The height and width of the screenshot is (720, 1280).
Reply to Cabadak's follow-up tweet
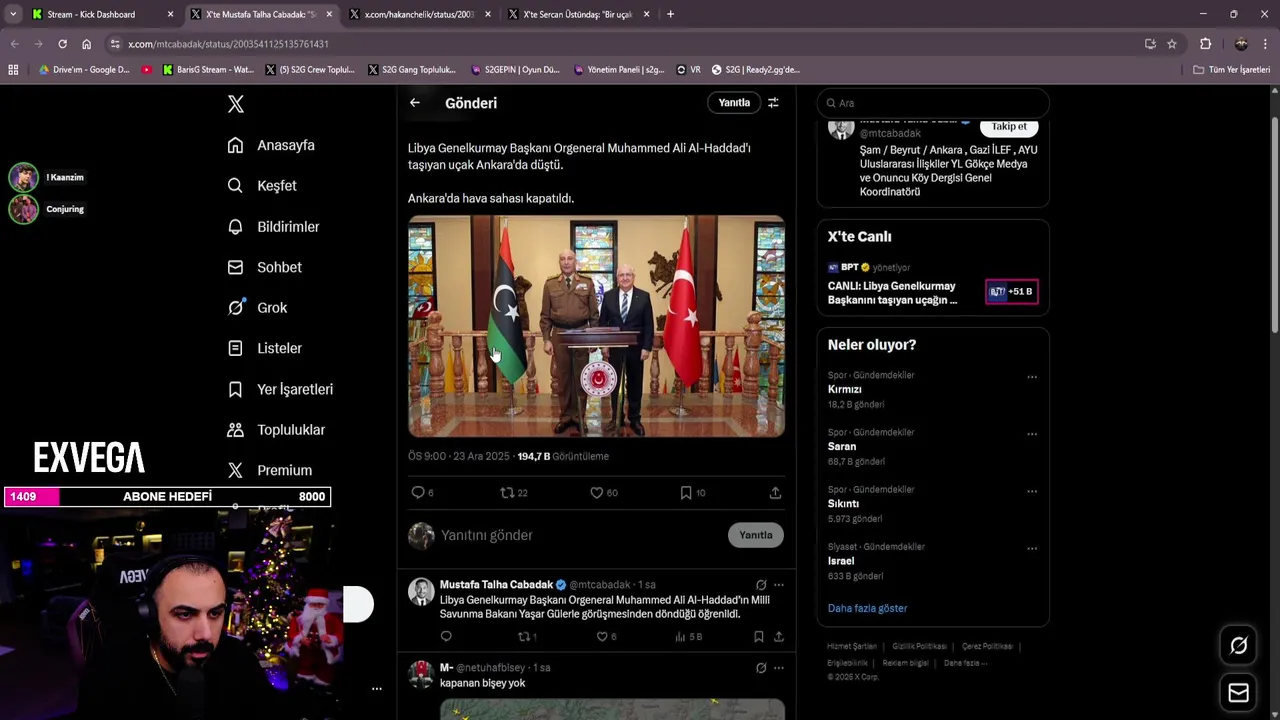(446, 636)
